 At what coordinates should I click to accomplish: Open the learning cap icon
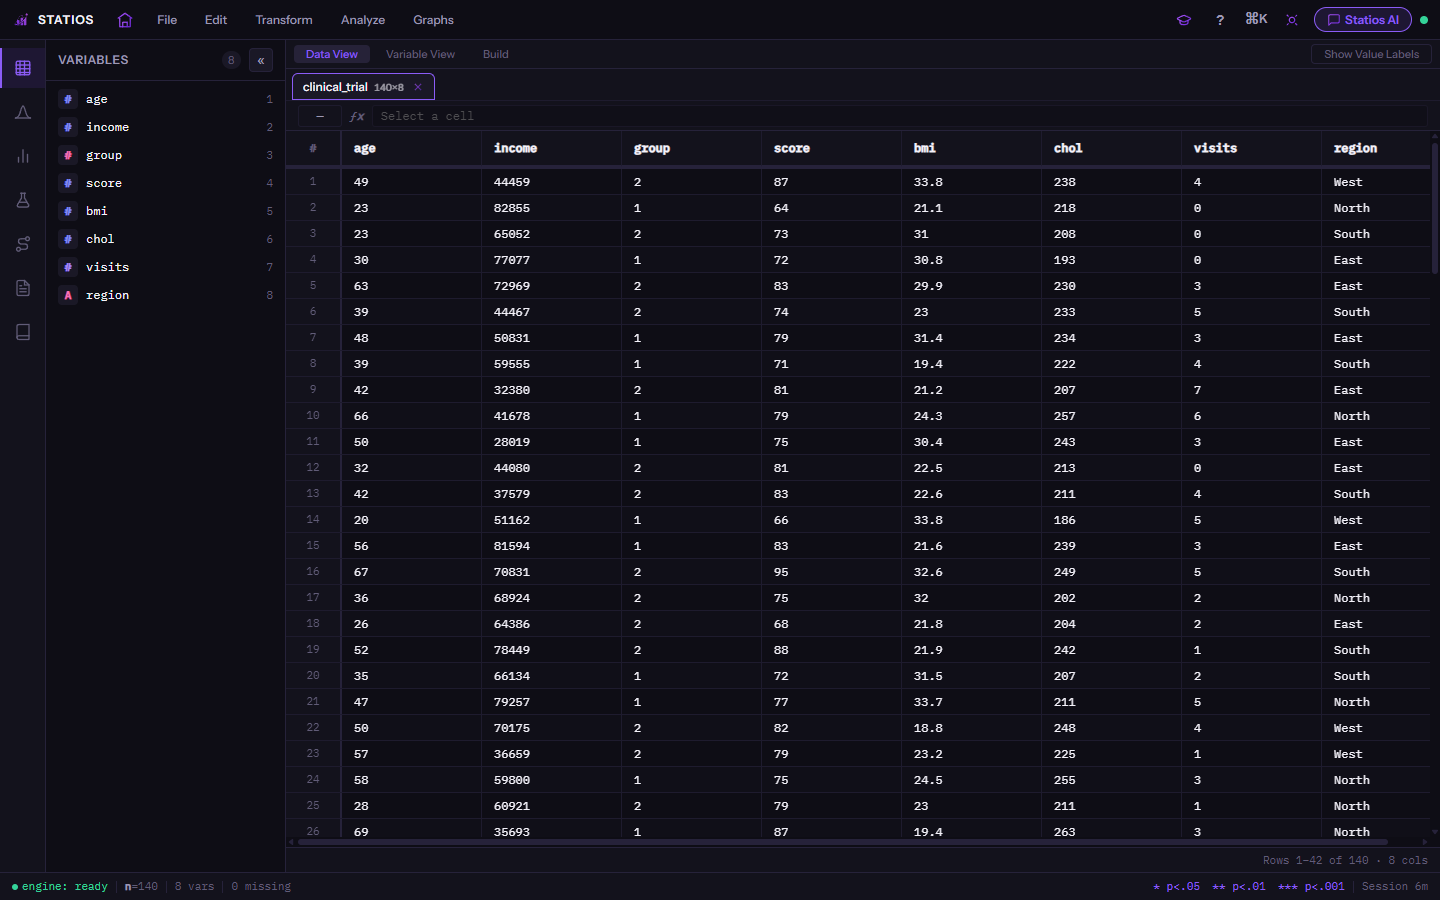tap(1184, 20)
